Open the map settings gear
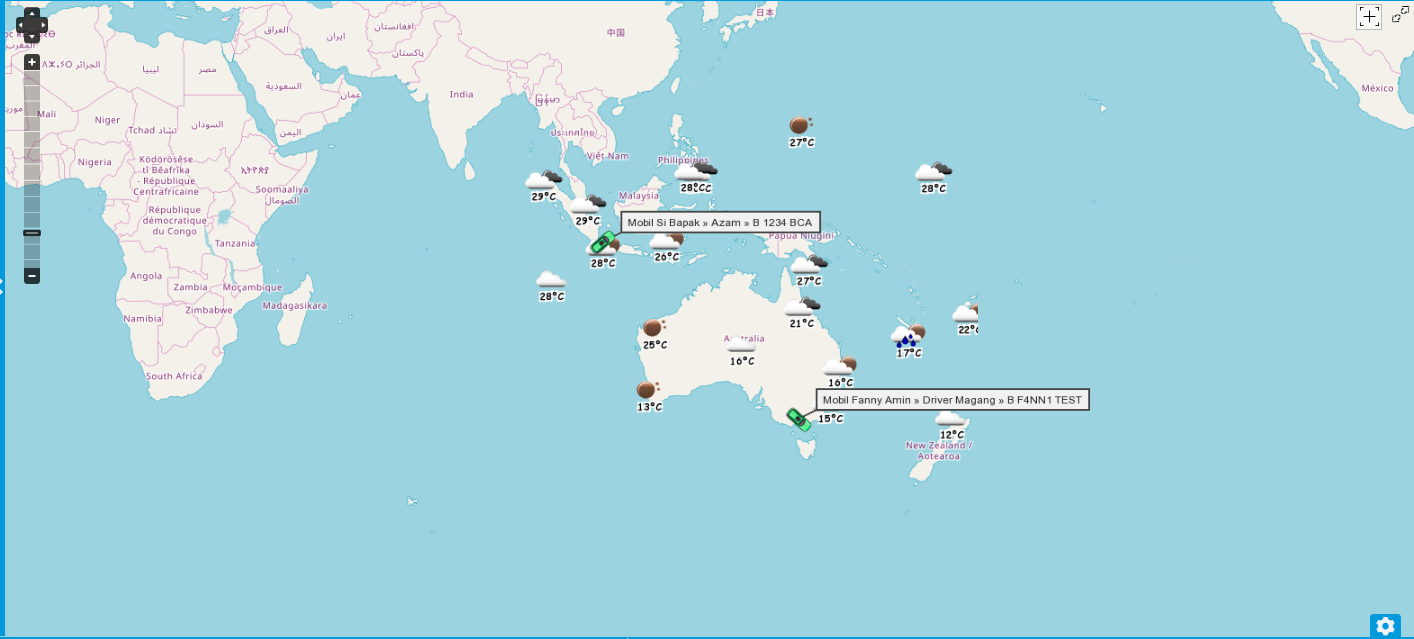 [x=1385, y=625]
